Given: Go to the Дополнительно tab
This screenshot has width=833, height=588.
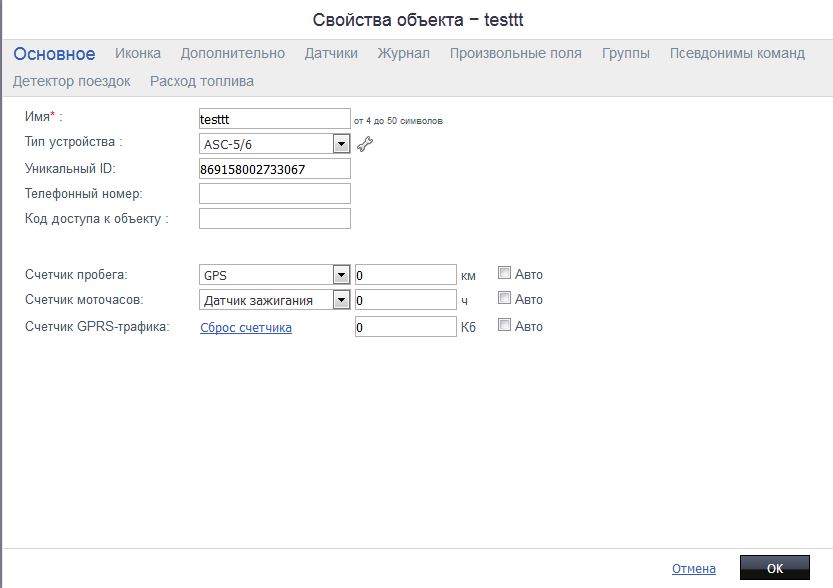Looking at the screenshot, I should [x=233, y=54].
